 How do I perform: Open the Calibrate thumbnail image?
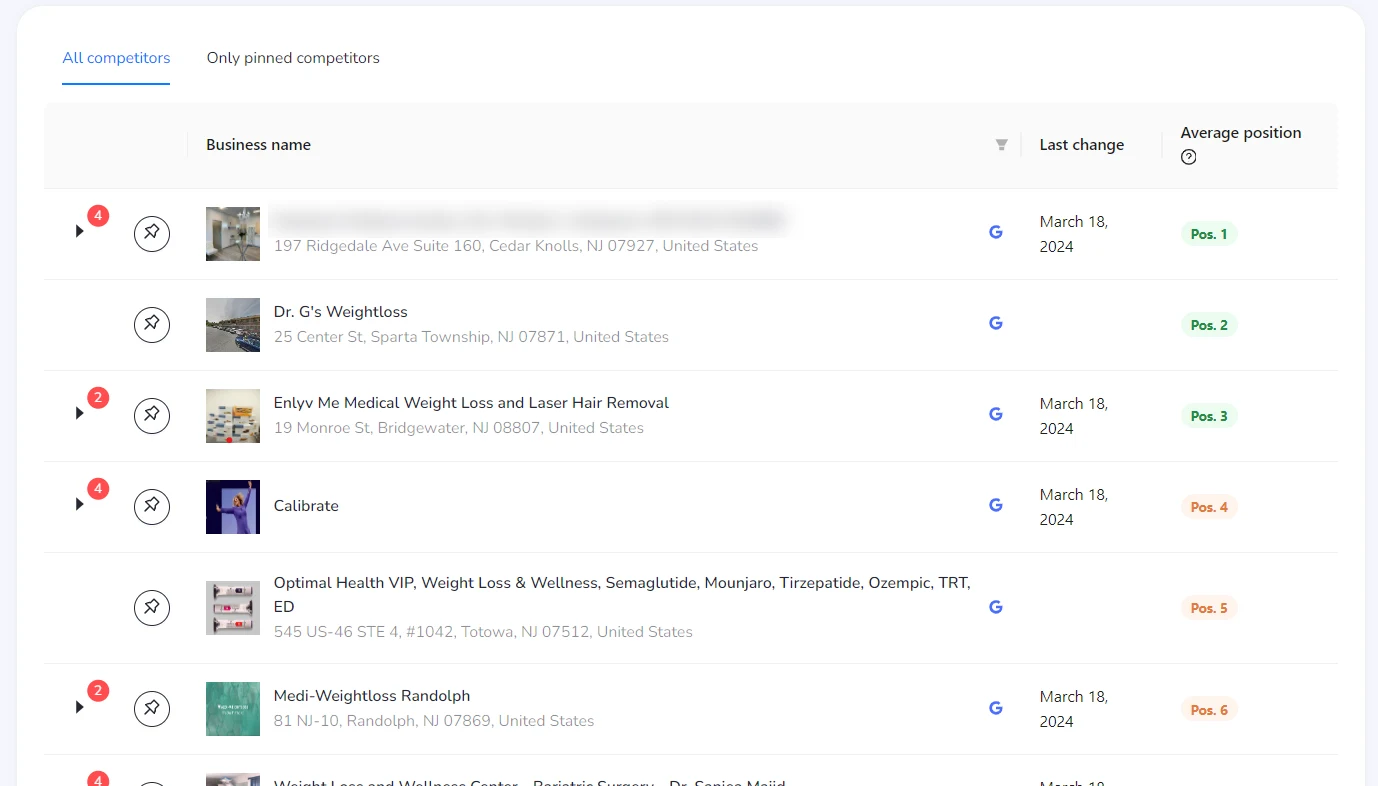tap(233, 507)
